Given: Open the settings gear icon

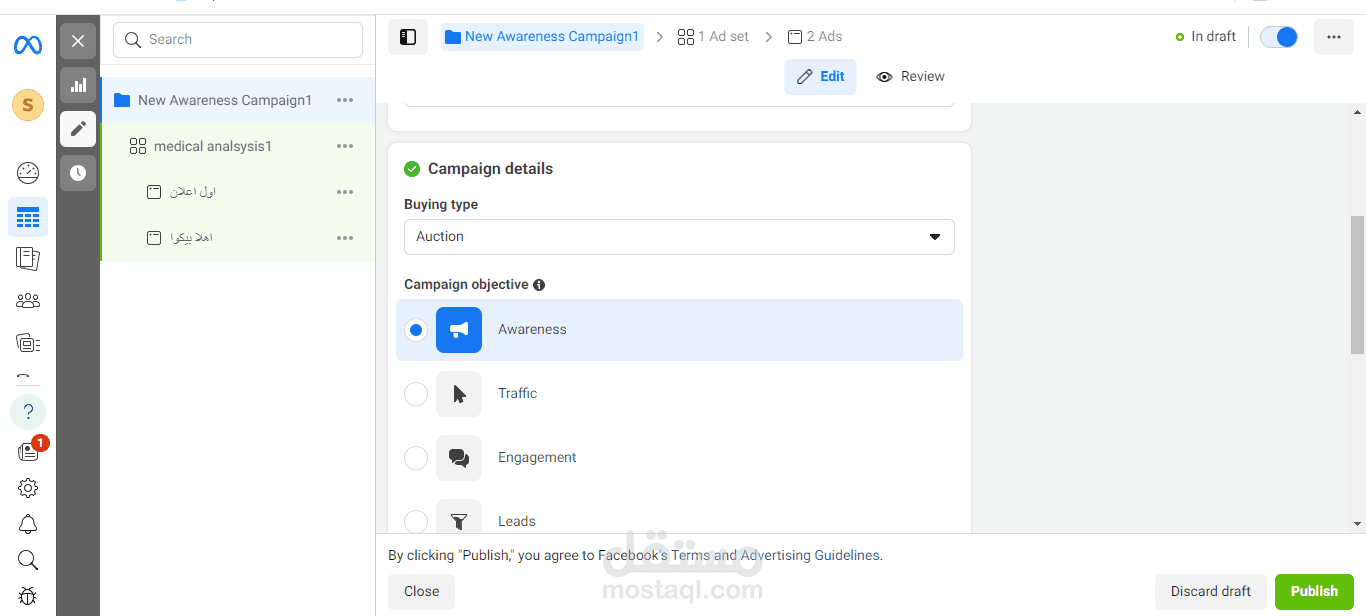Looking at the screenshot, I should (x=28, y=488).
